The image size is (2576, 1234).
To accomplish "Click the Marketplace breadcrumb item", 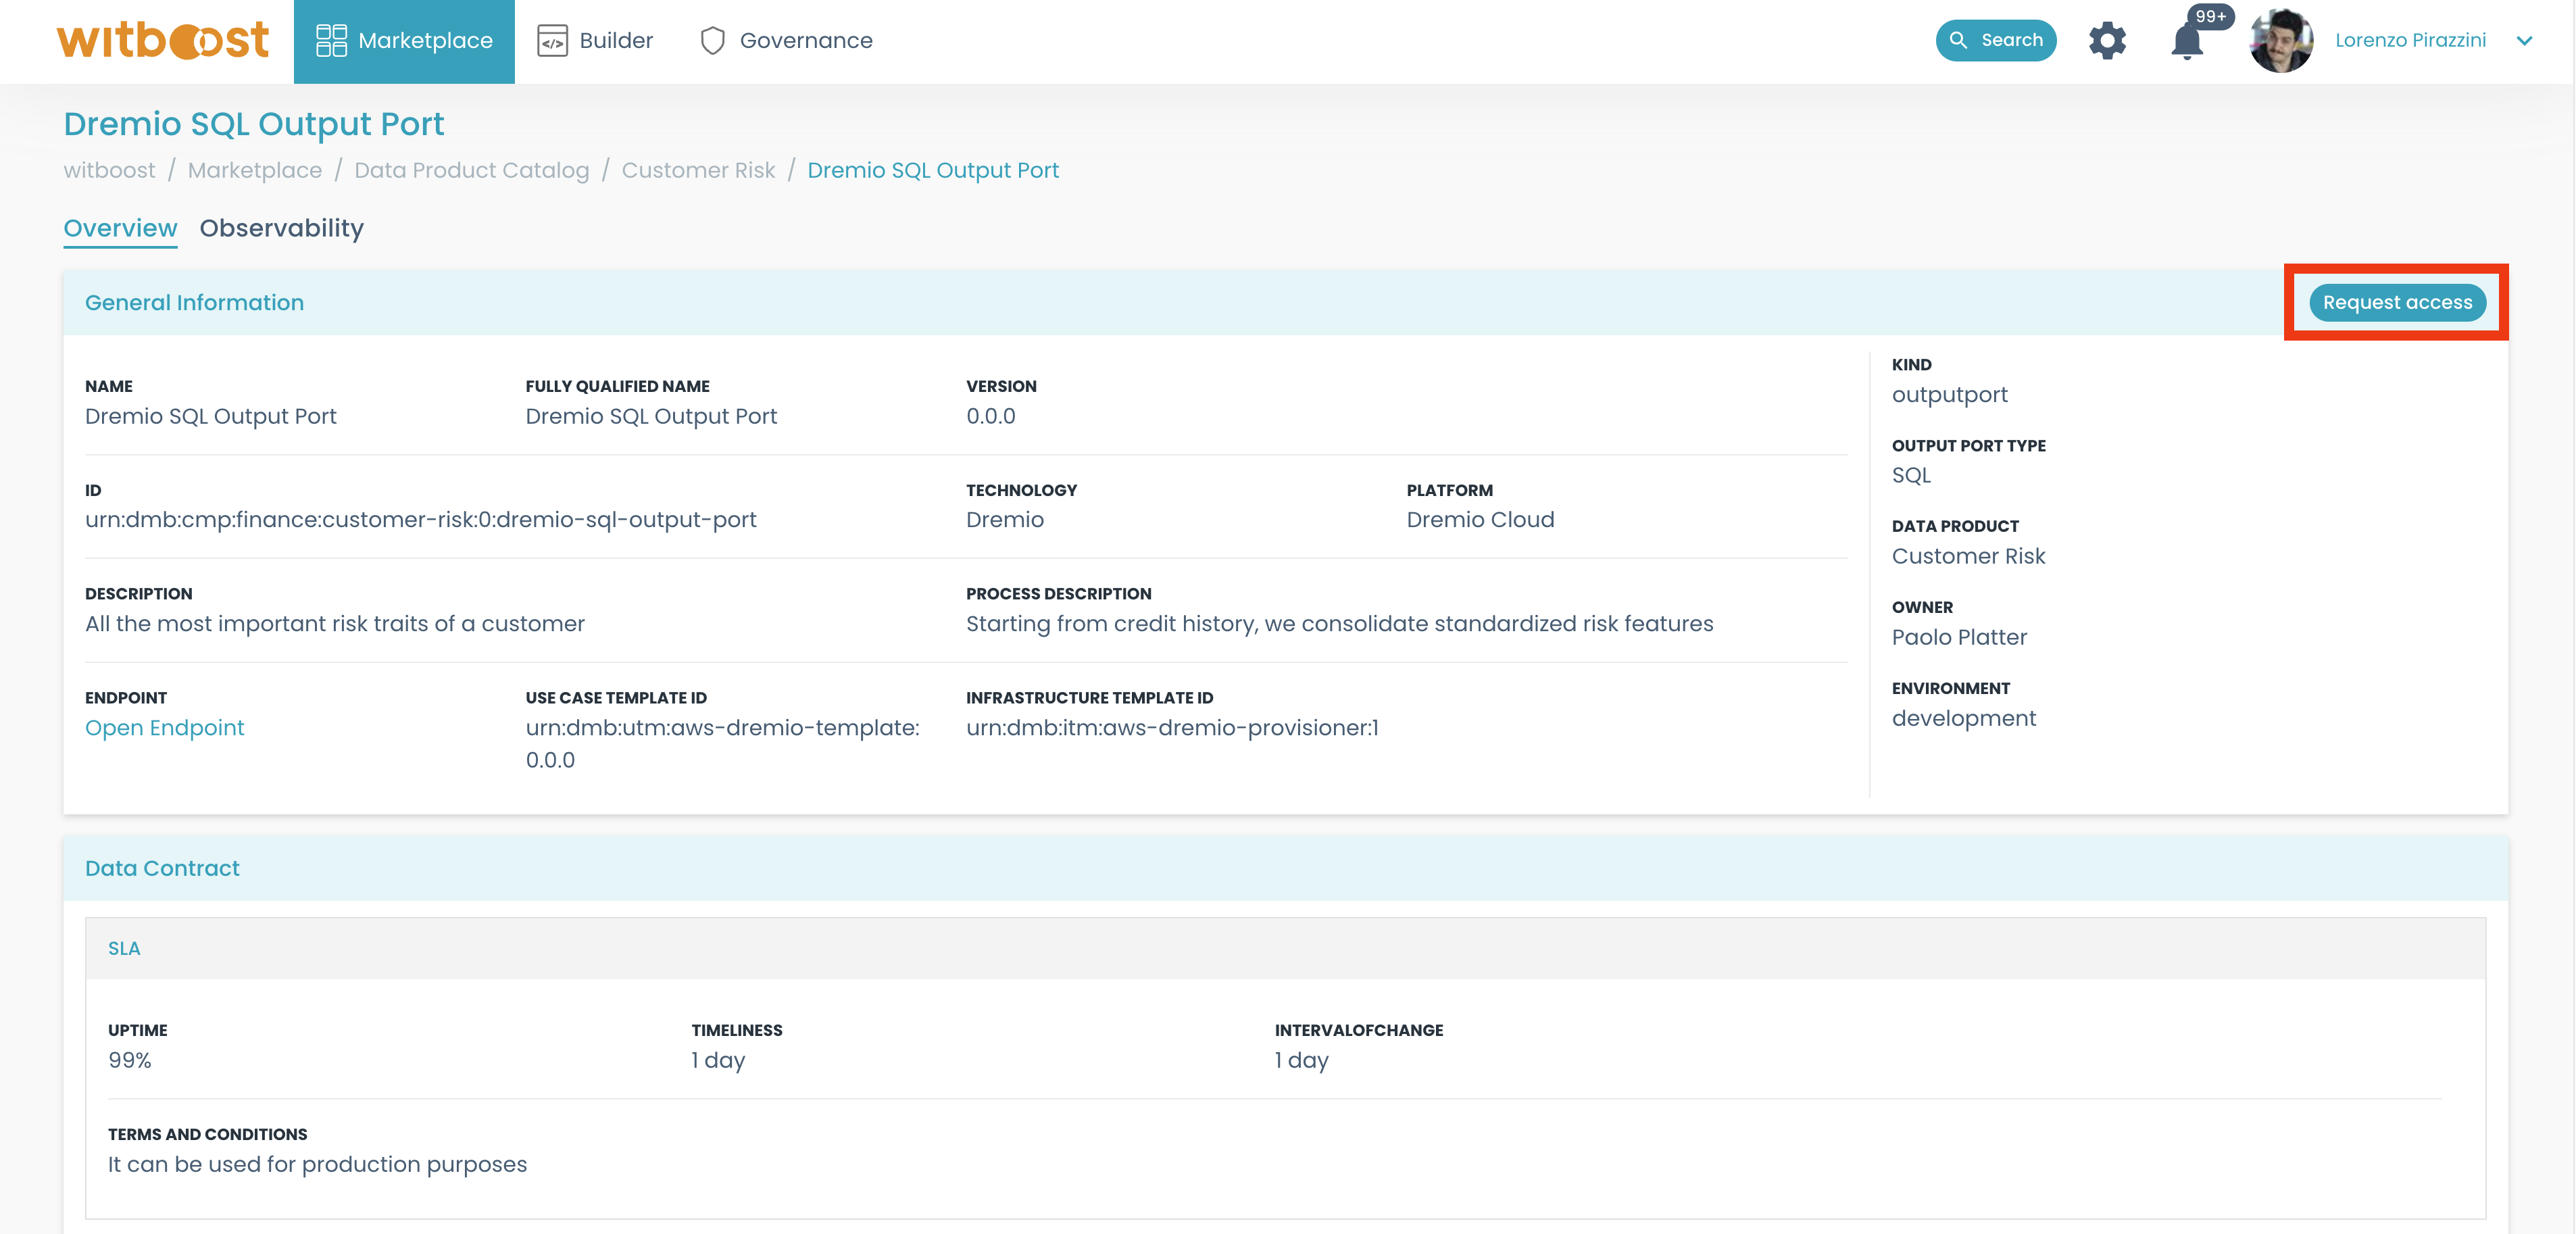I will tap(255, 171).
